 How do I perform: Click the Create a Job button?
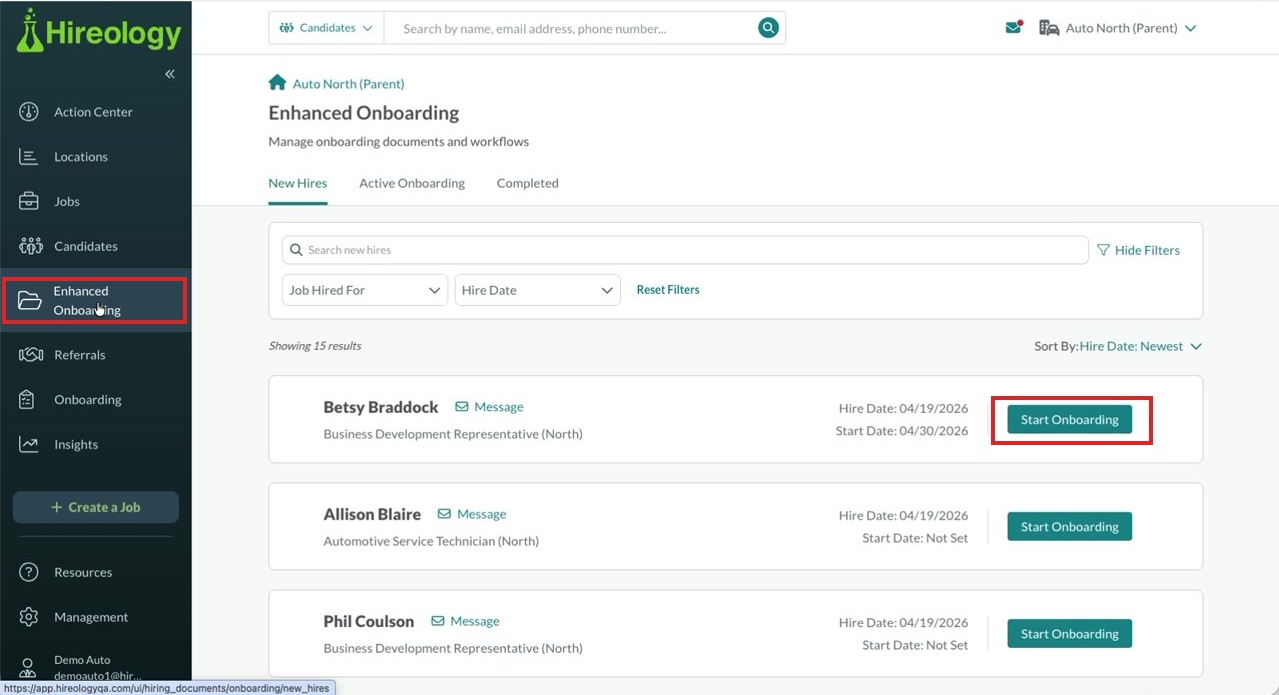click(96, 507)
